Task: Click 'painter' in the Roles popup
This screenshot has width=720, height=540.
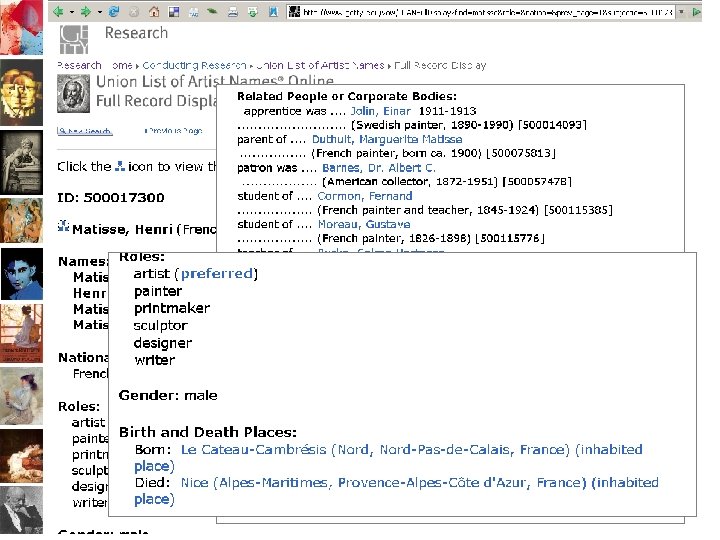Action: (158, 292)
